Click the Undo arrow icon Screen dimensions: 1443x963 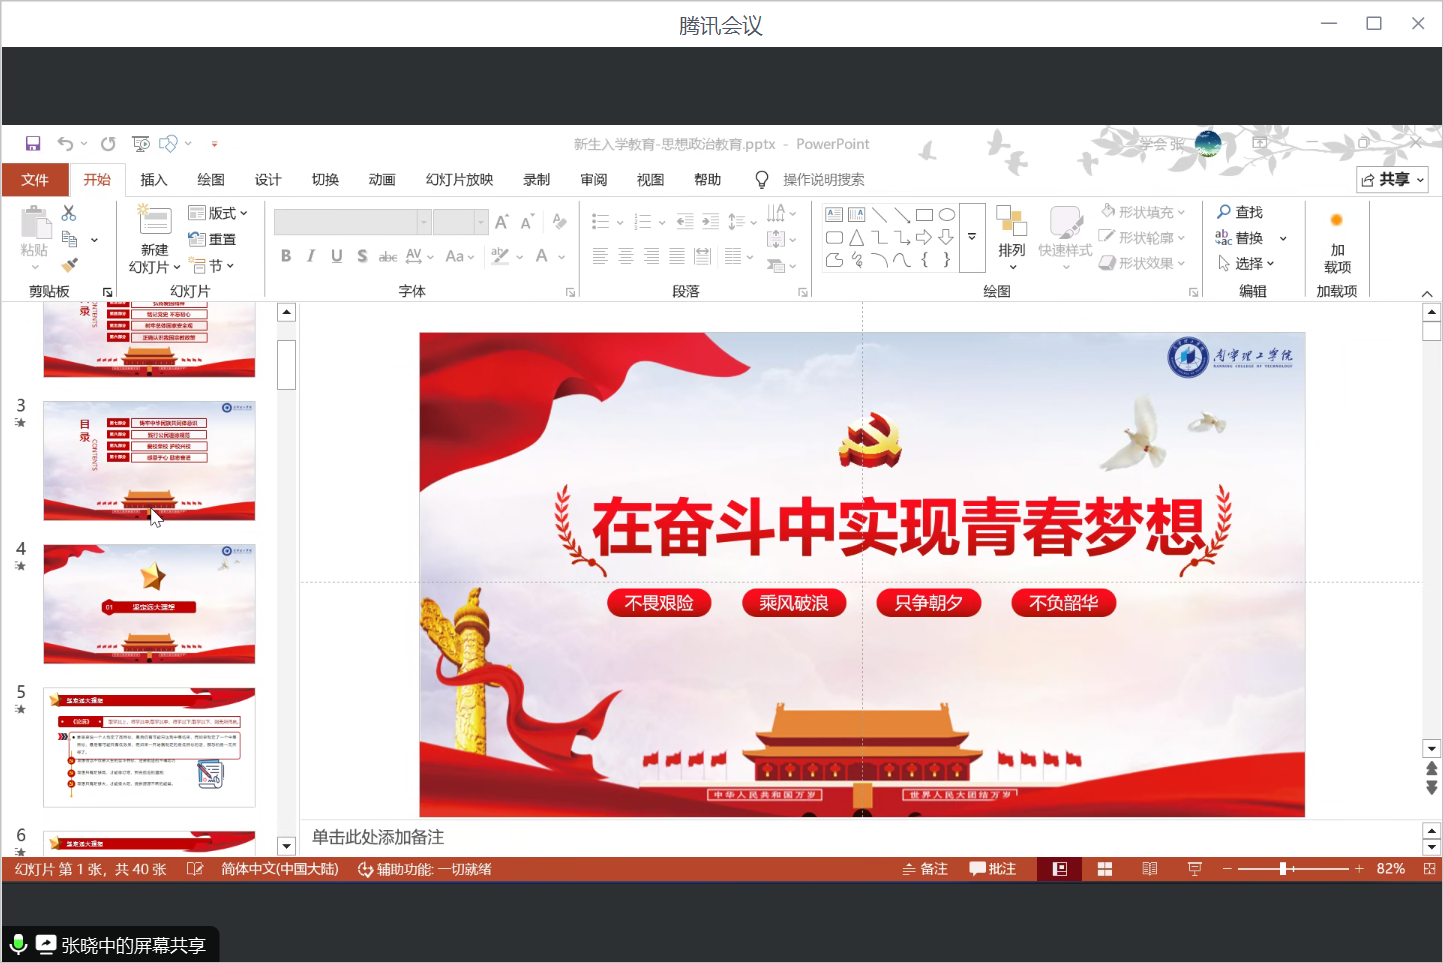coord(65,144)
